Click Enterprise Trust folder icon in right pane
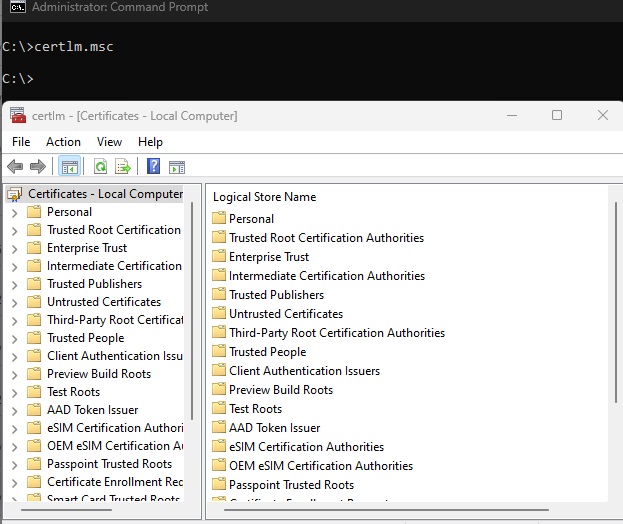623x524 pixels. point(219,256)
